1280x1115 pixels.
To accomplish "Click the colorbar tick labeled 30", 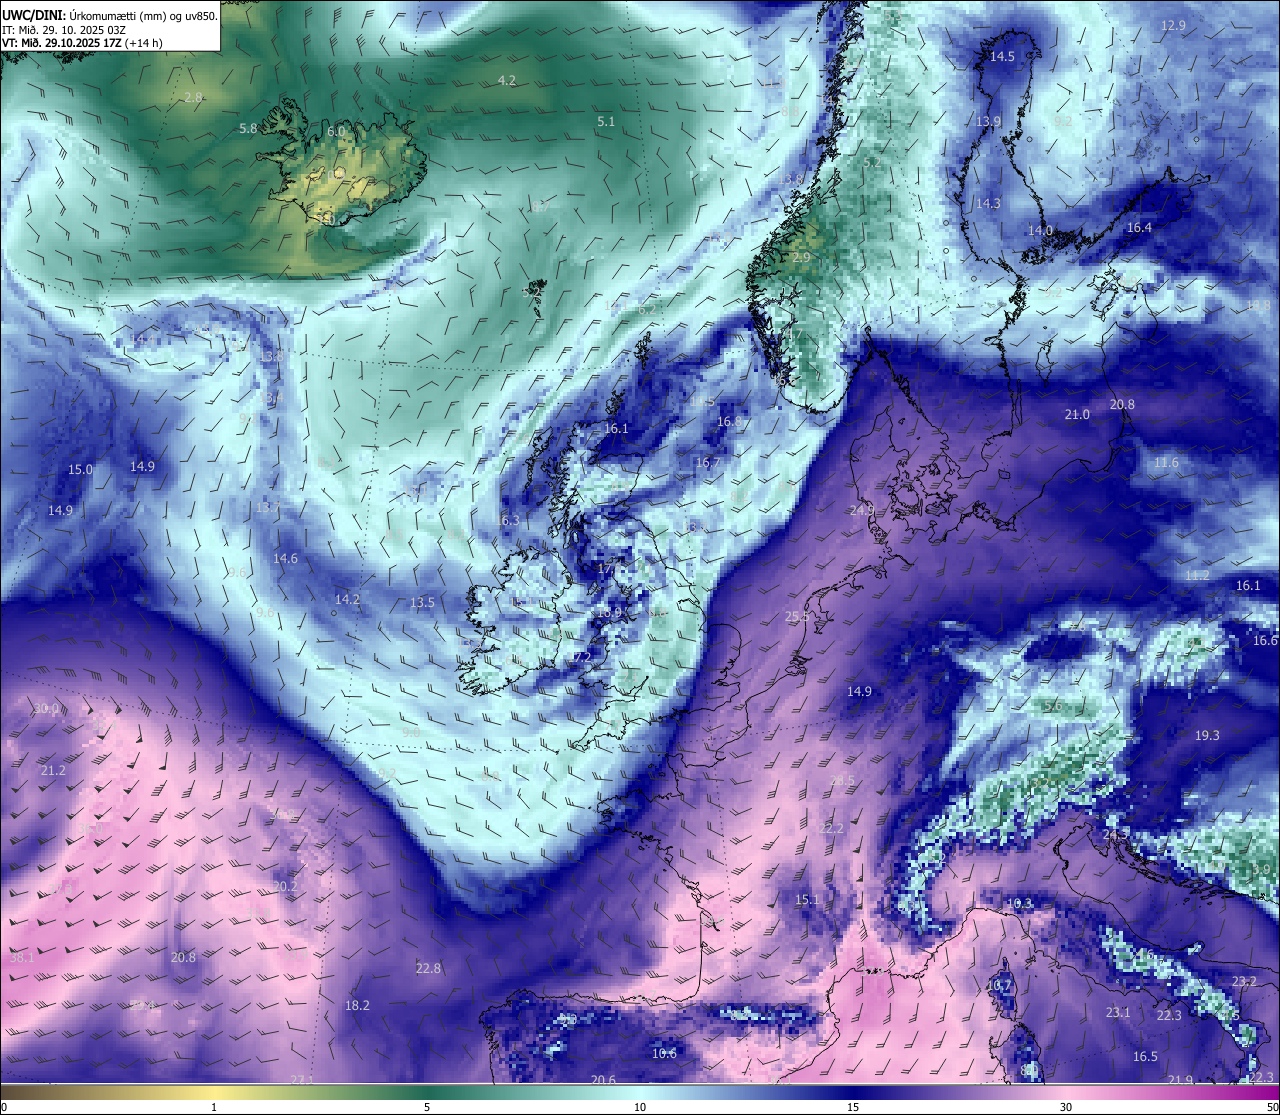I will coord(1066,1107).
